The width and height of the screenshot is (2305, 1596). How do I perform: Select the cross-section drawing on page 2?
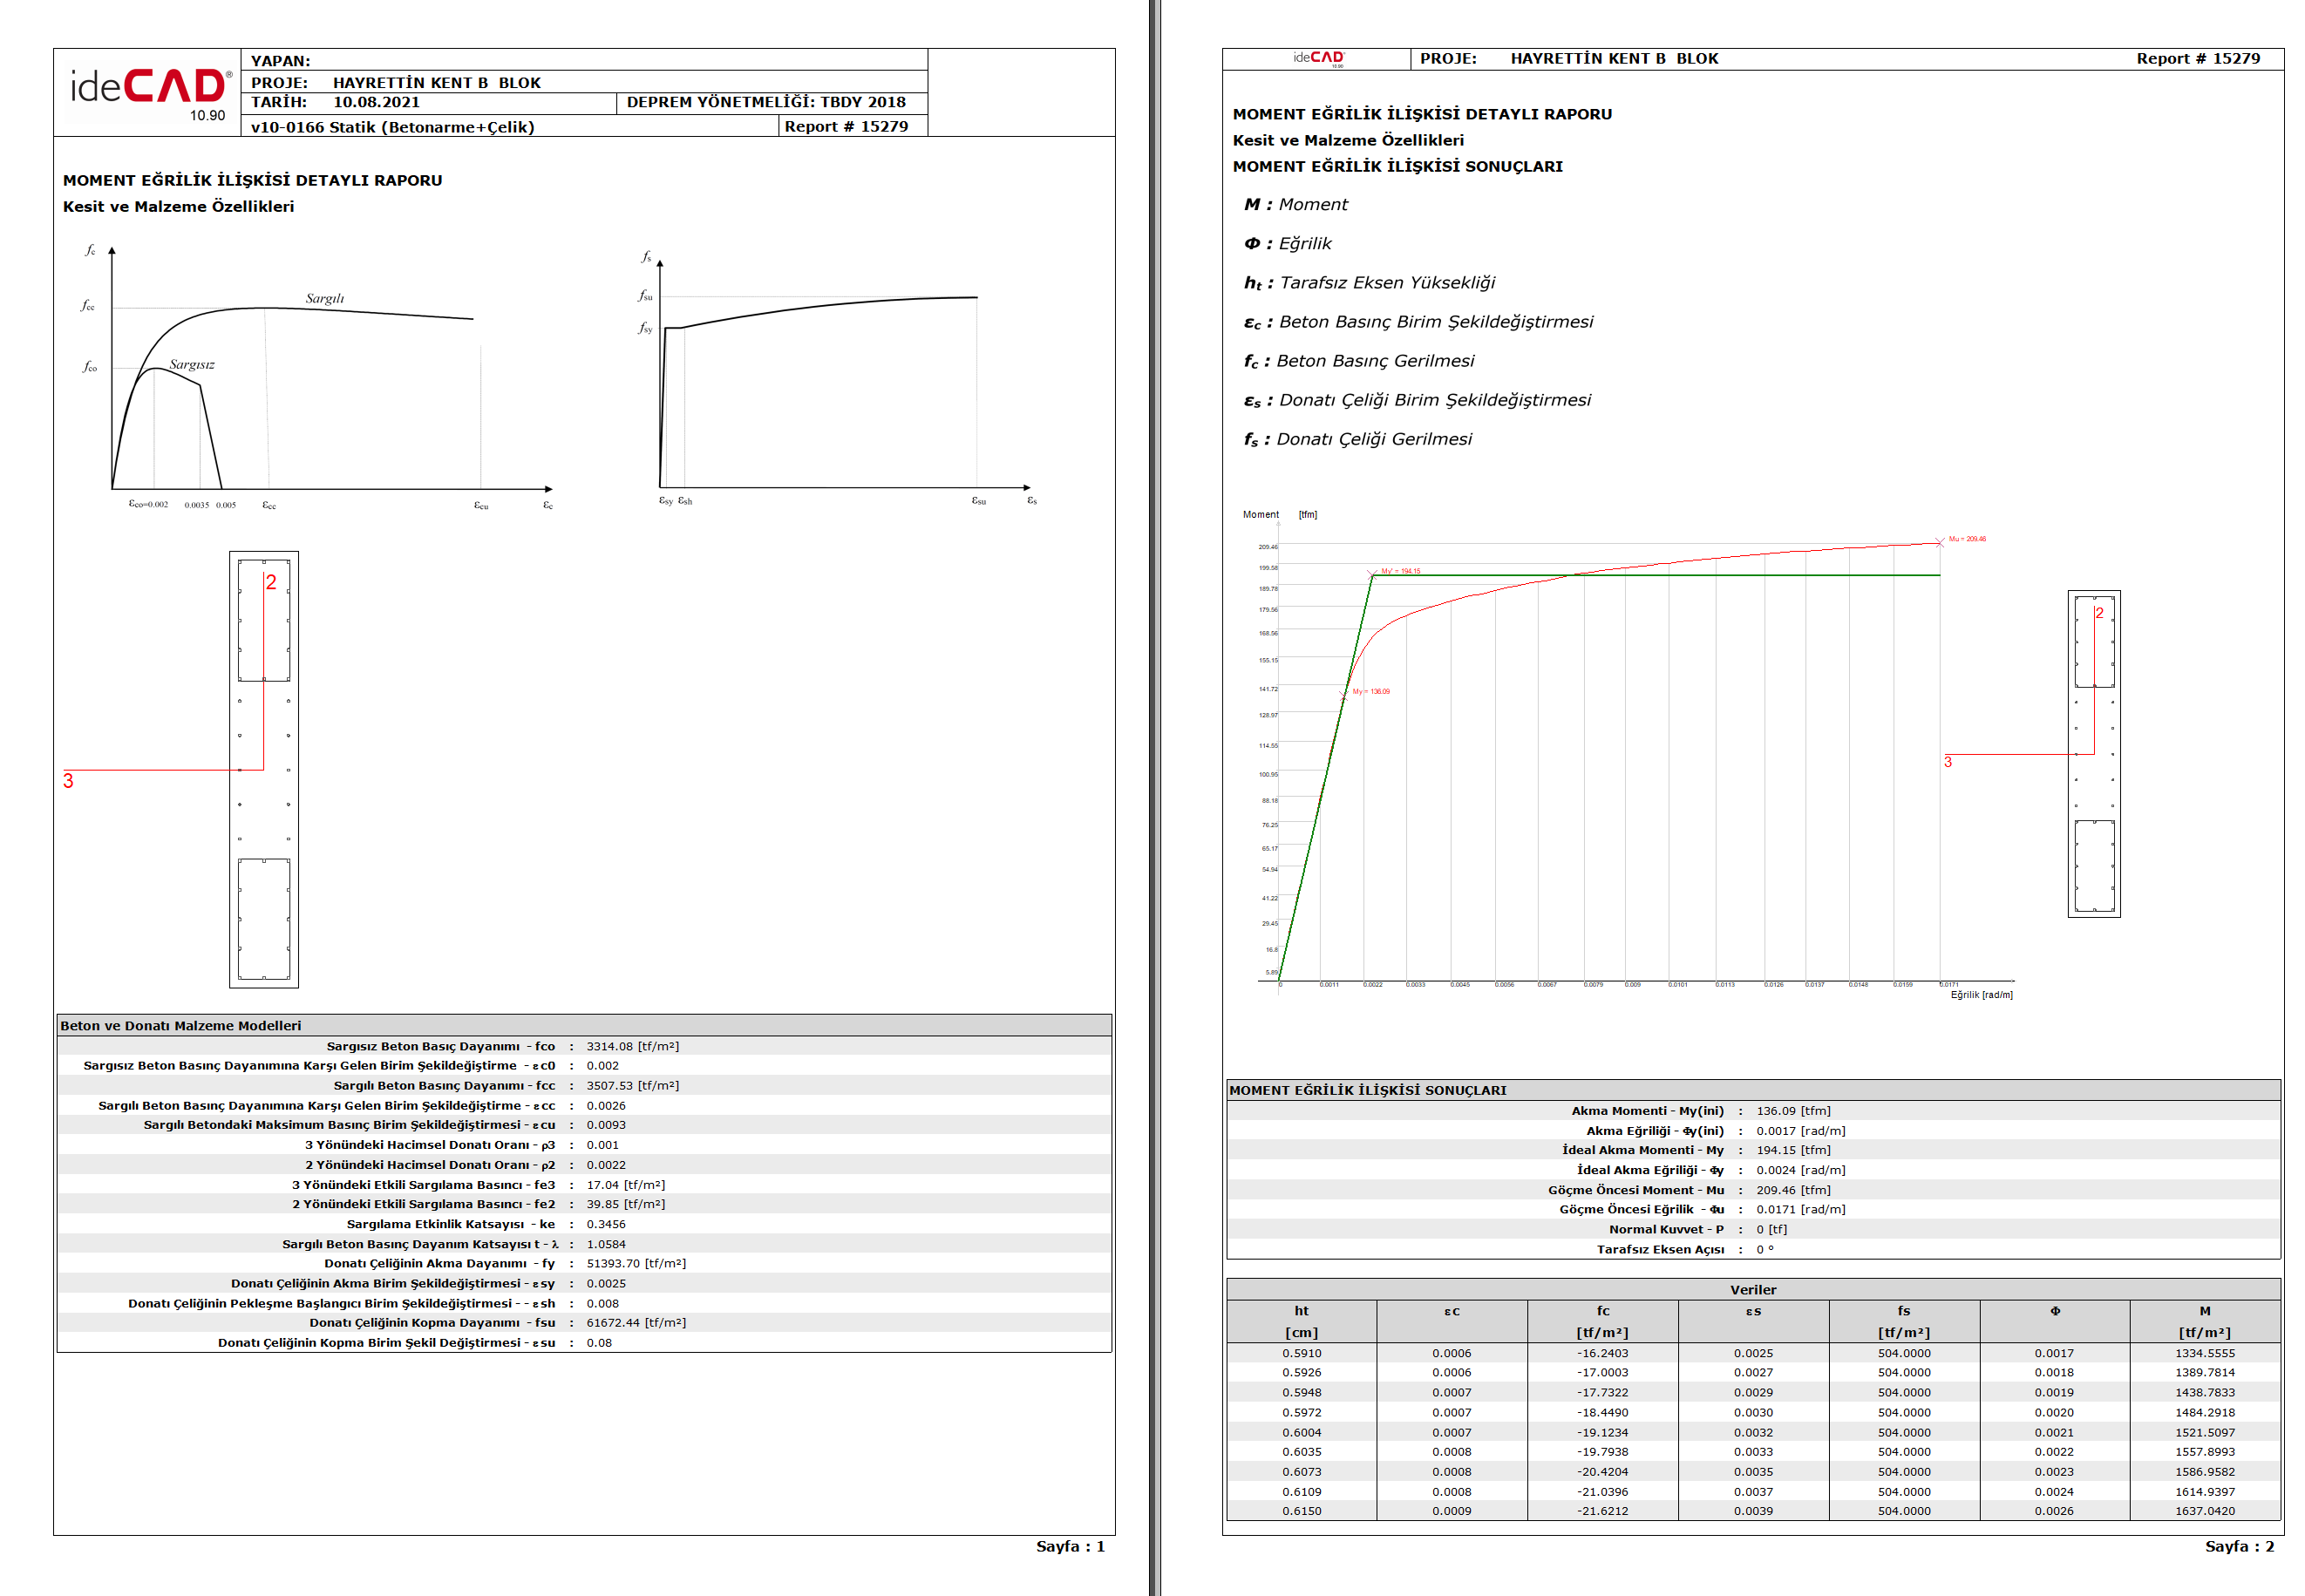2093,754
